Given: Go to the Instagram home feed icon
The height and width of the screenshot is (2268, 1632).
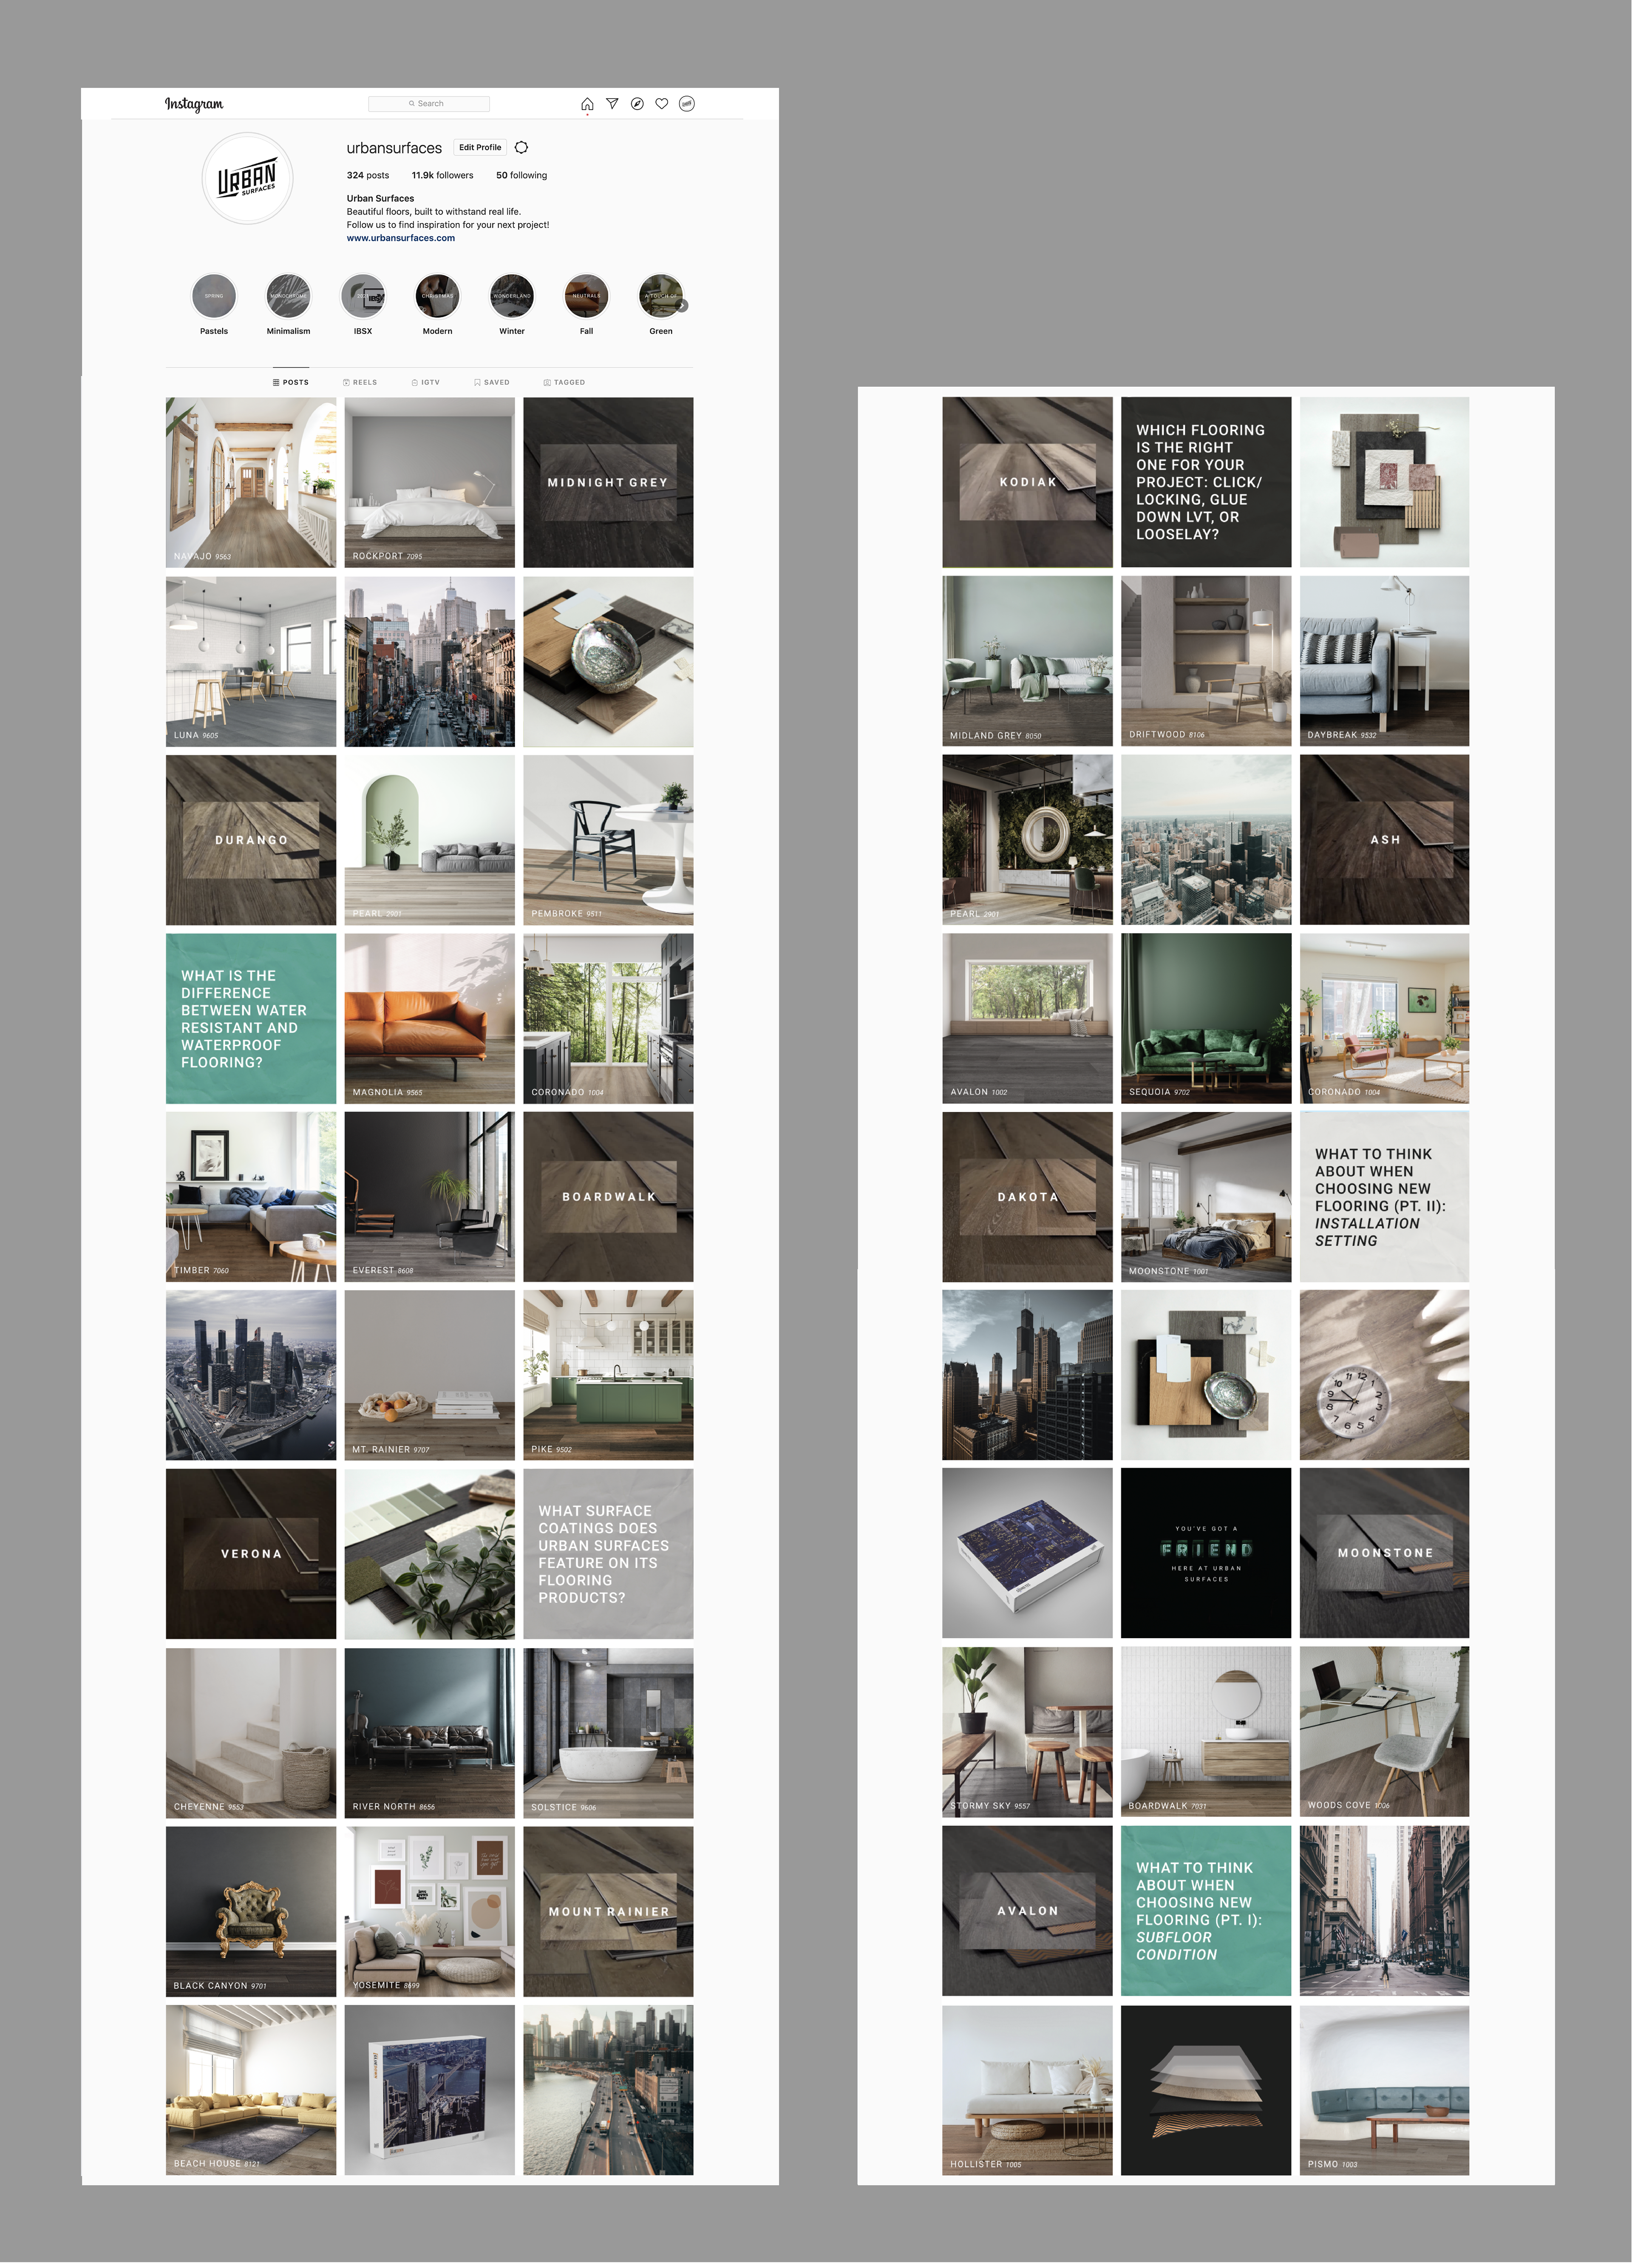Looking at the screenshot, I should pyautogui.click(x=587, y=104).
